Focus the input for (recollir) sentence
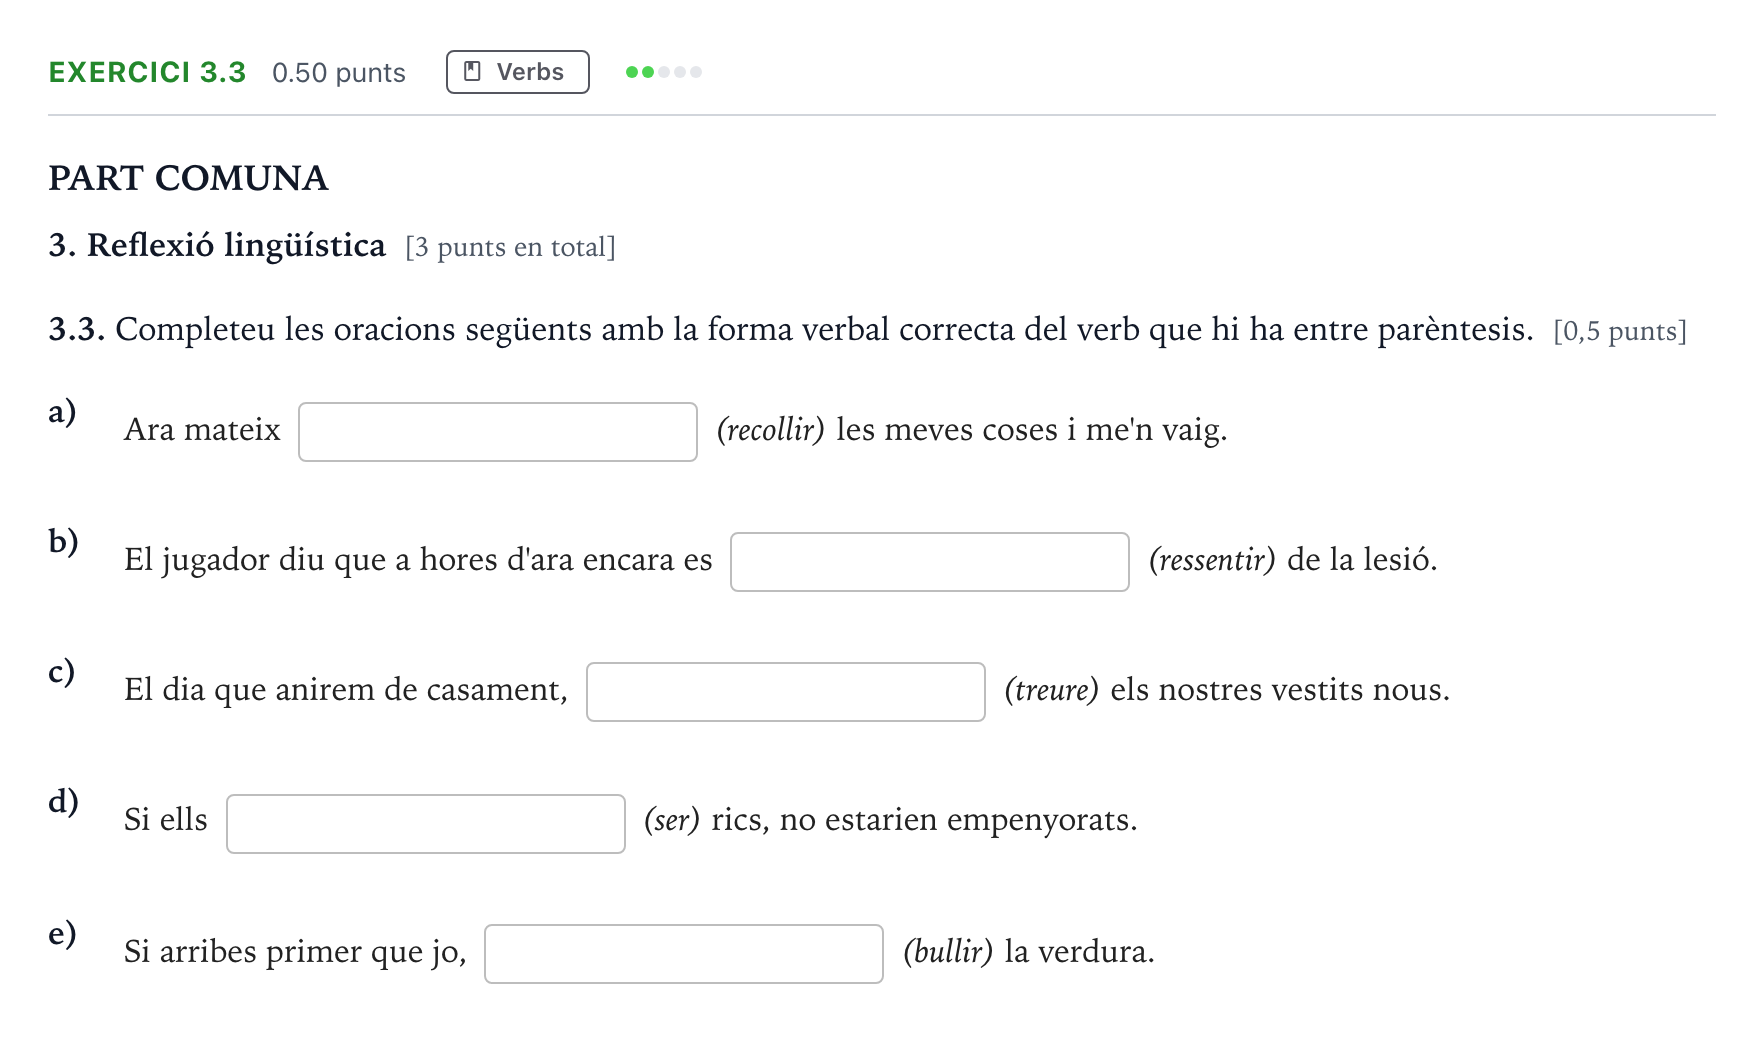 498,432
